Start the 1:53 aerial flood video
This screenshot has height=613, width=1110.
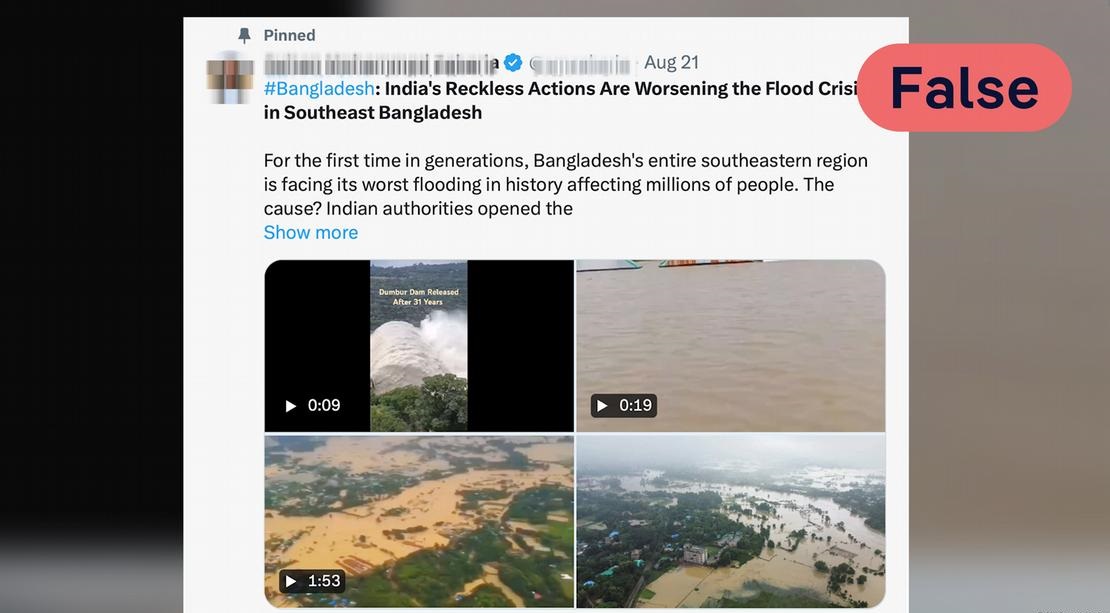[291, 581]
